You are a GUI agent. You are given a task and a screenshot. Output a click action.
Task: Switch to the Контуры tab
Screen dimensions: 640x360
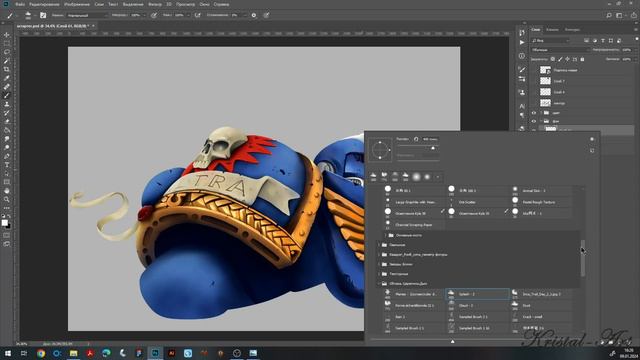(x=572, y=29)
